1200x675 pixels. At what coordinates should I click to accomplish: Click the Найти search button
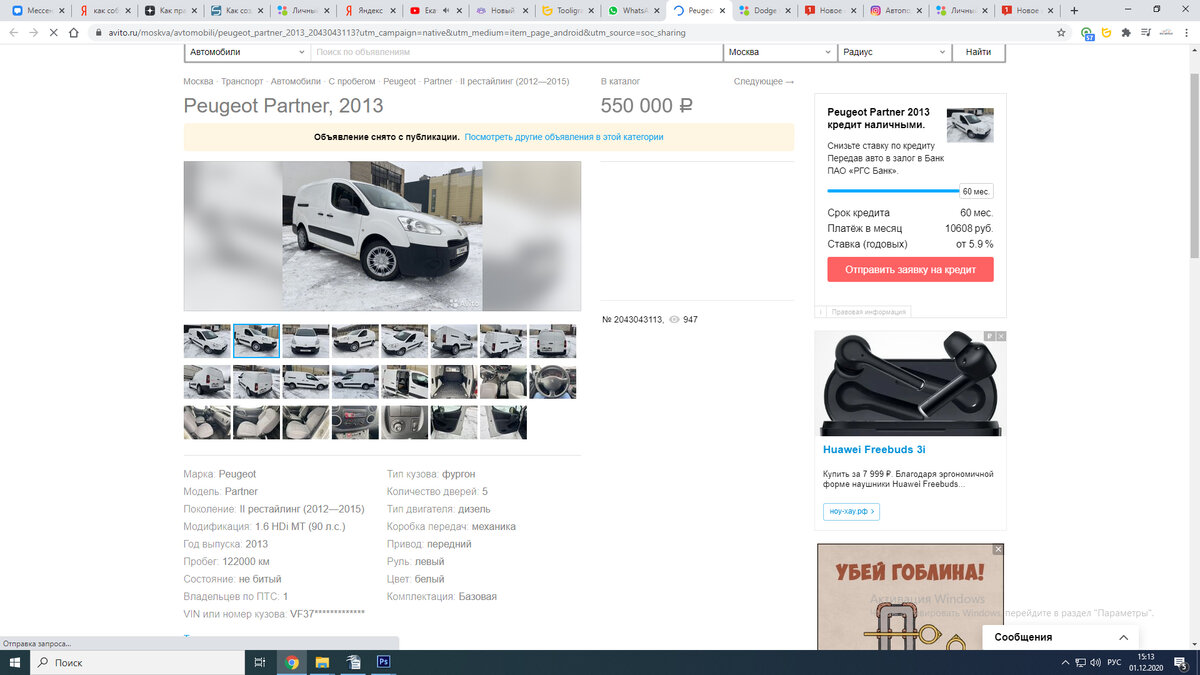pyautogui.click(x=978, y=52)
